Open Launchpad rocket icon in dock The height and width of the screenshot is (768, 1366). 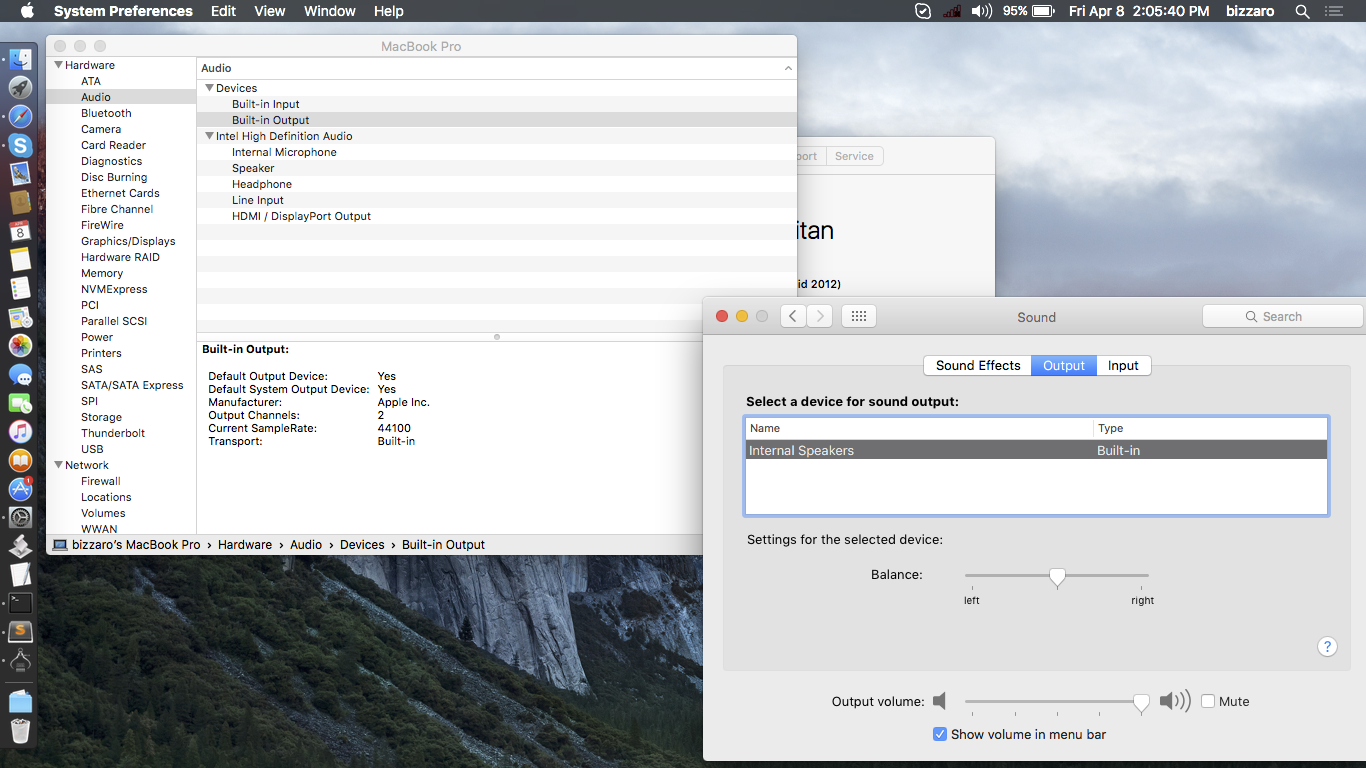tap(20, 88)
